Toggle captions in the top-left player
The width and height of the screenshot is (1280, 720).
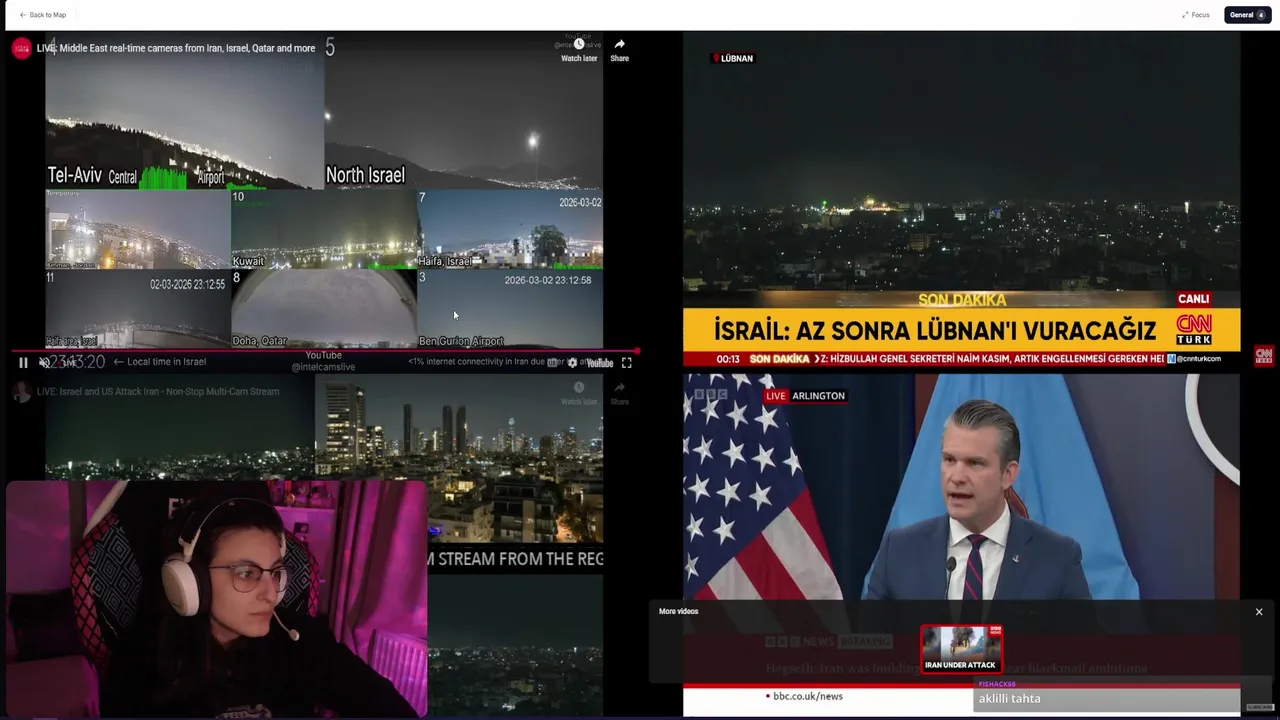tap(552, 363)
